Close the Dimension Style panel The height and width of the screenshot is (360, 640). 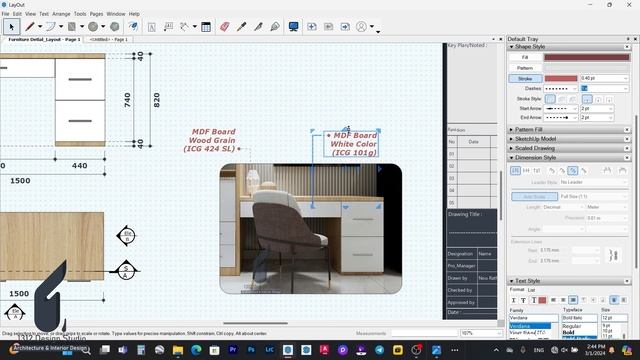[627, 158]
